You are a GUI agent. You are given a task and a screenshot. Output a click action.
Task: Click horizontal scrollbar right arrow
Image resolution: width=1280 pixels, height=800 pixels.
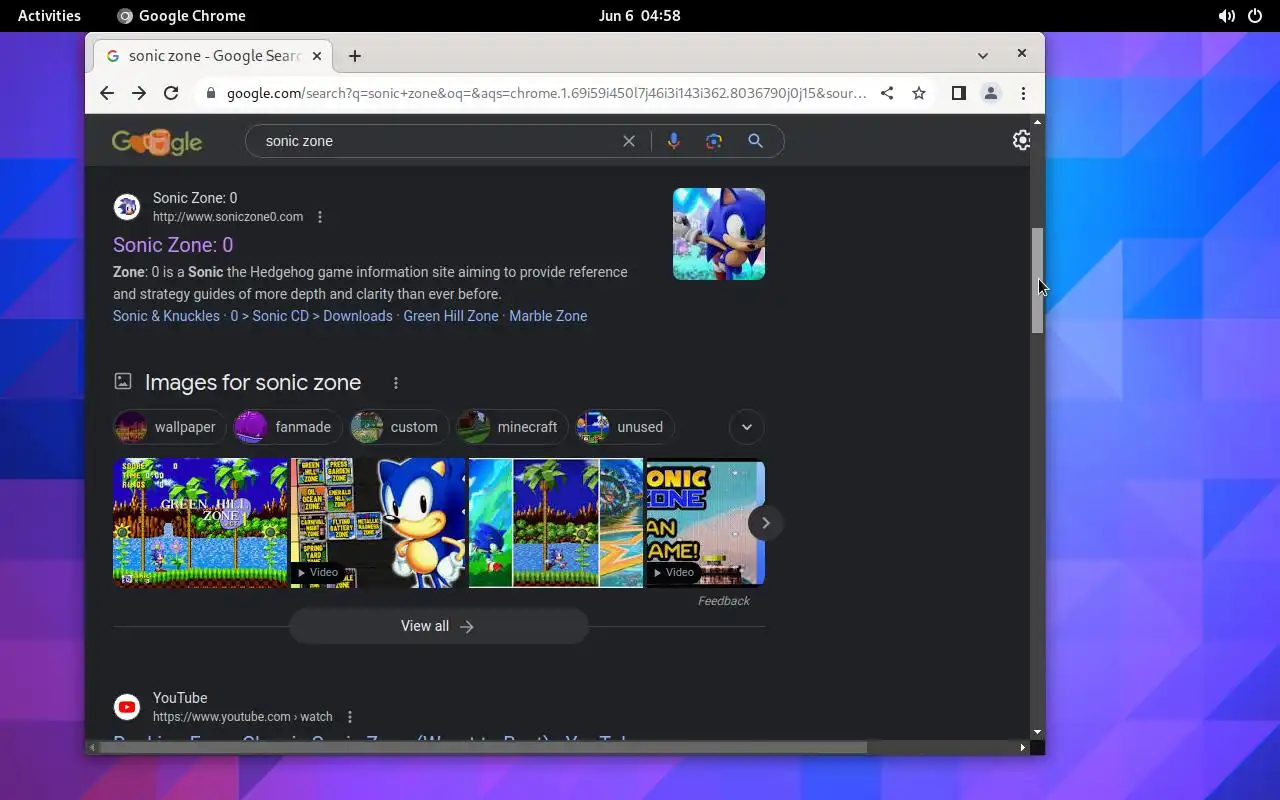[1023, 747]
